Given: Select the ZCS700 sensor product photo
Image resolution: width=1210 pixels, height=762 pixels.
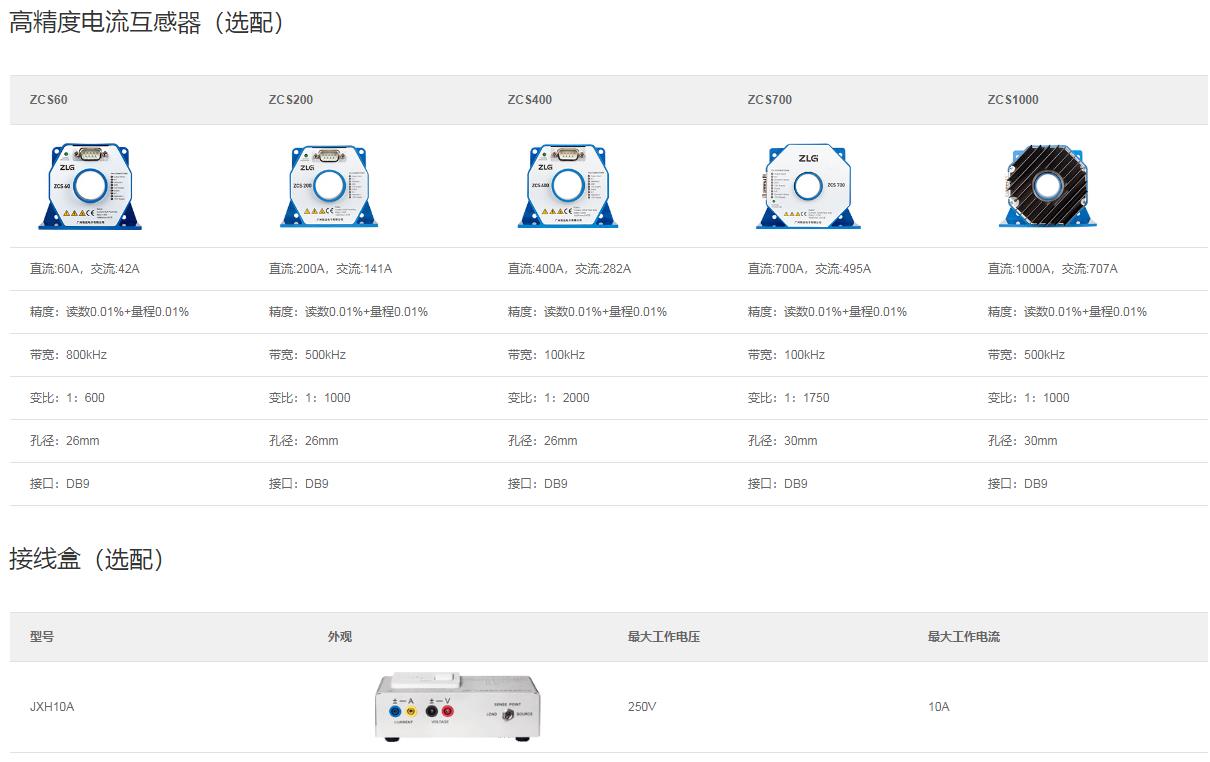Looking at the screenshot, I should pyautogui.click(x=809, y=186).
